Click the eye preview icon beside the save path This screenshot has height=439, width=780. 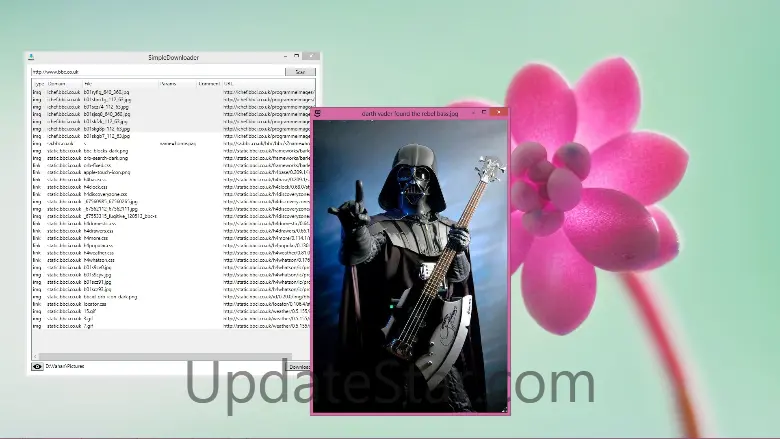(x=37, y=366)
